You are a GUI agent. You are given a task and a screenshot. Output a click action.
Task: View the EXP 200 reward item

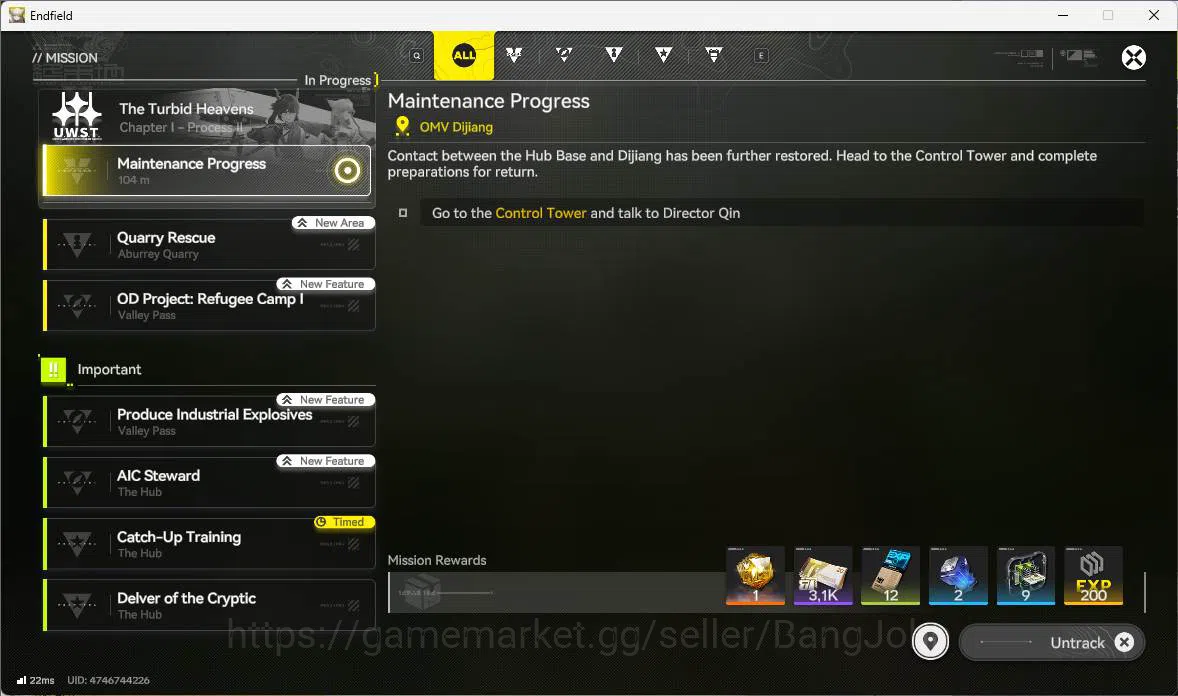point(1093,576)
